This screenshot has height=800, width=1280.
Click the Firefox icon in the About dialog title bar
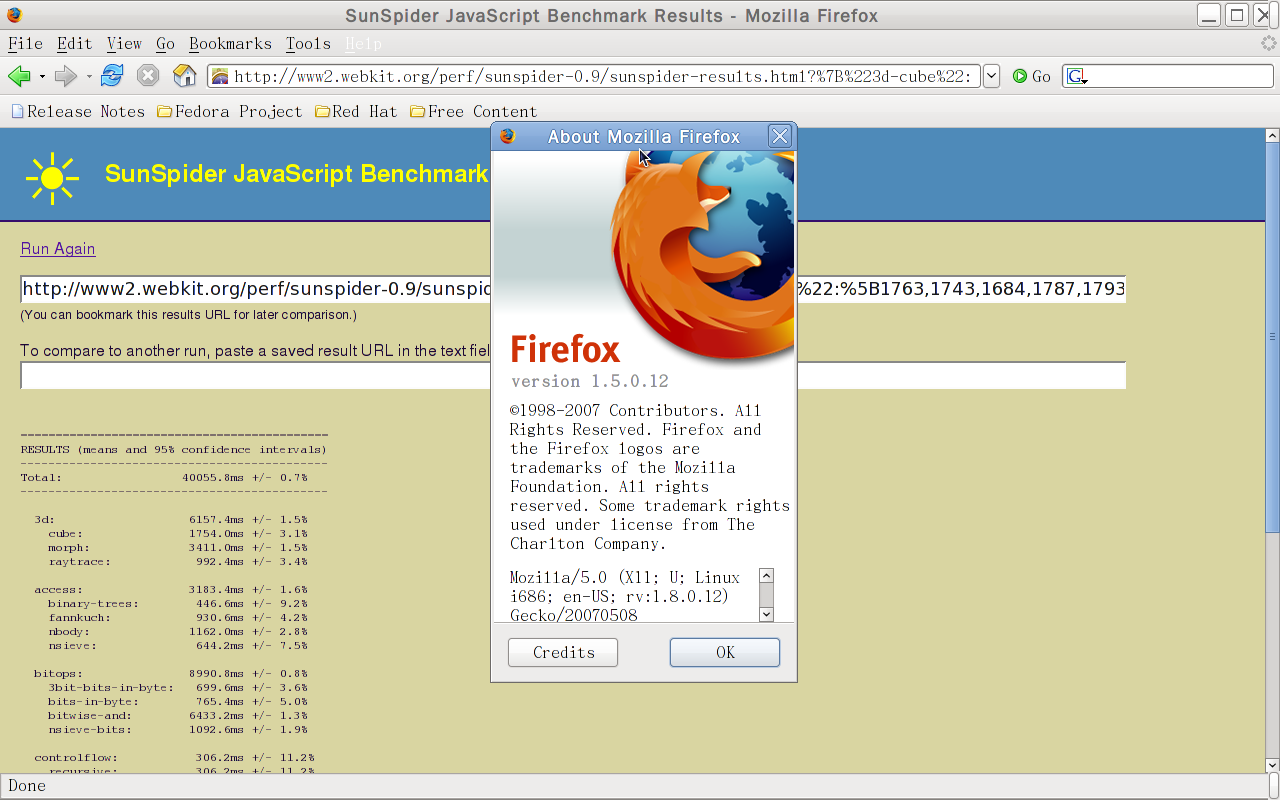point(508,137)
